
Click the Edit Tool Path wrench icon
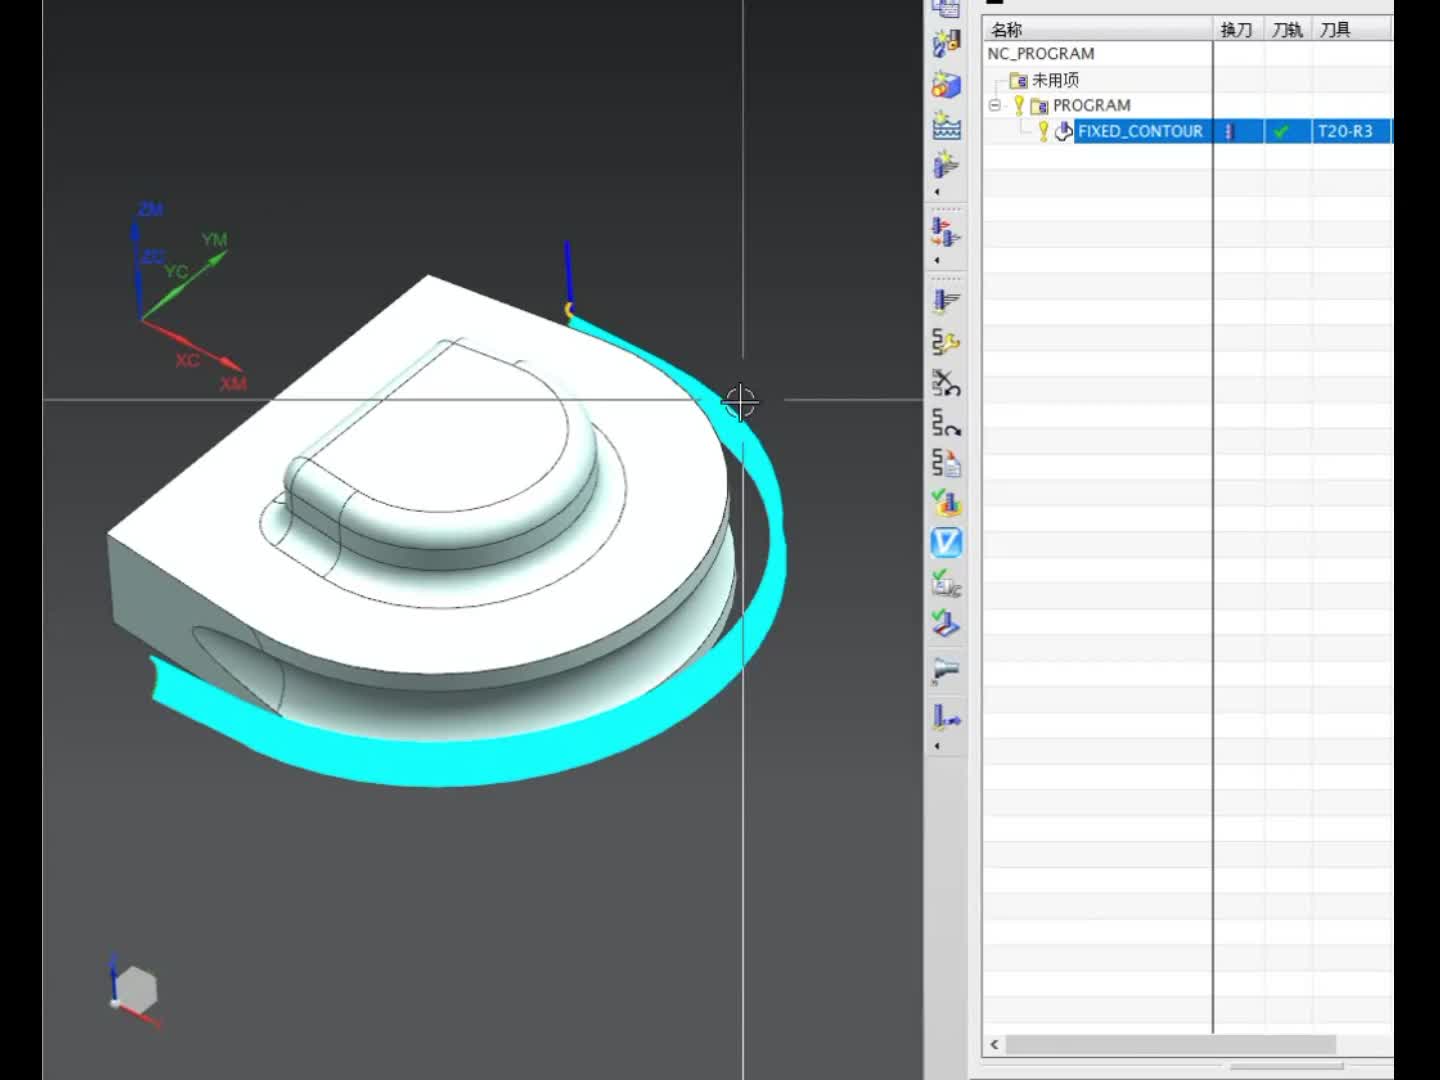click(946, 342)
